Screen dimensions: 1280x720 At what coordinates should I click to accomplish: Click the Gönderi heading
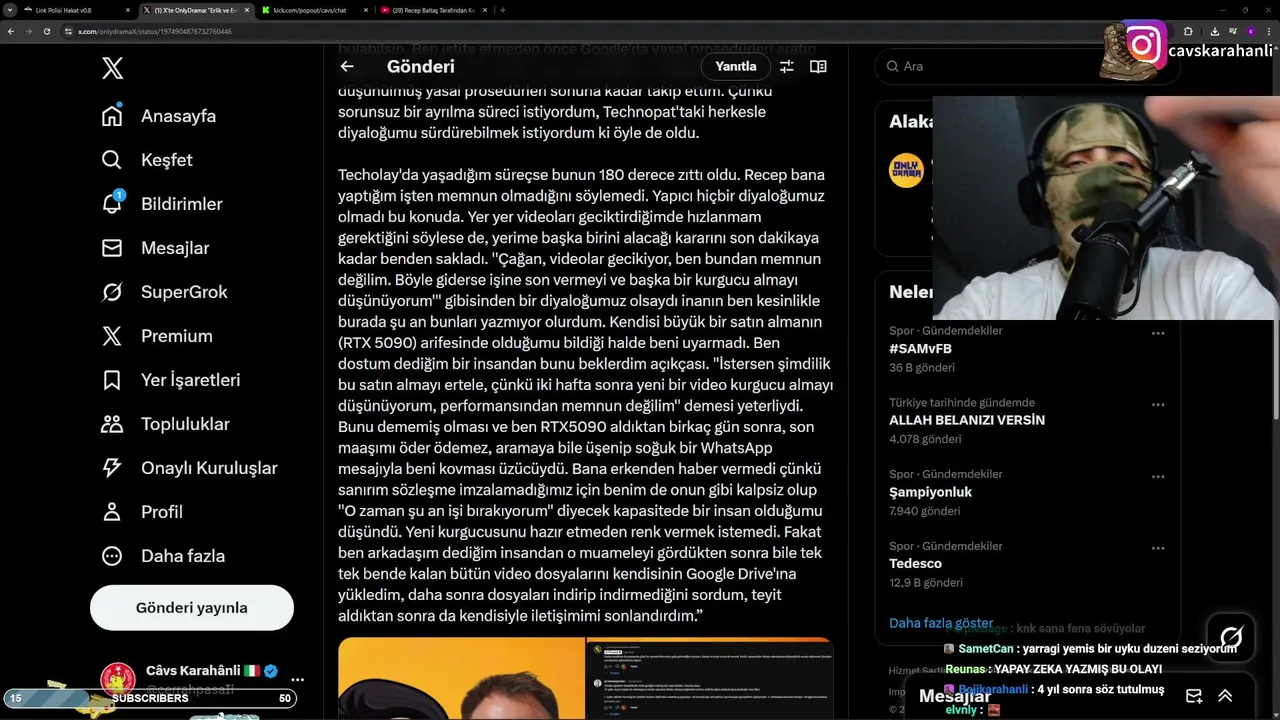[x=421, y=67]
